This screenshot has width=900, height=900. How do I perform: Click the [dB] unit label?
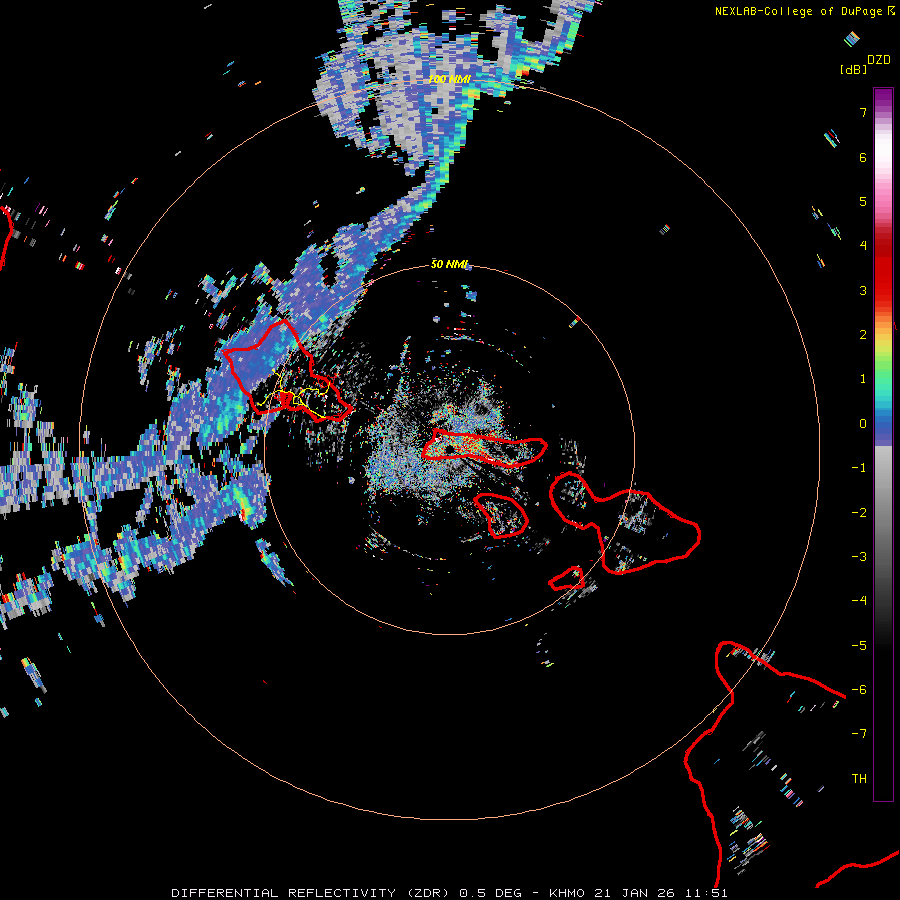854,69
